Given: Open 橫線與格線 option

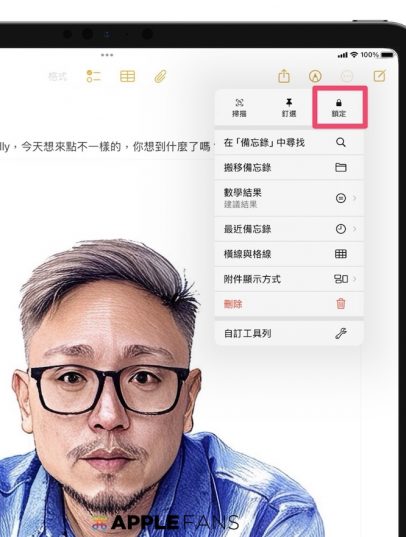Looking at the screenshot, I should pyautogui.click(x=288, y=254).
